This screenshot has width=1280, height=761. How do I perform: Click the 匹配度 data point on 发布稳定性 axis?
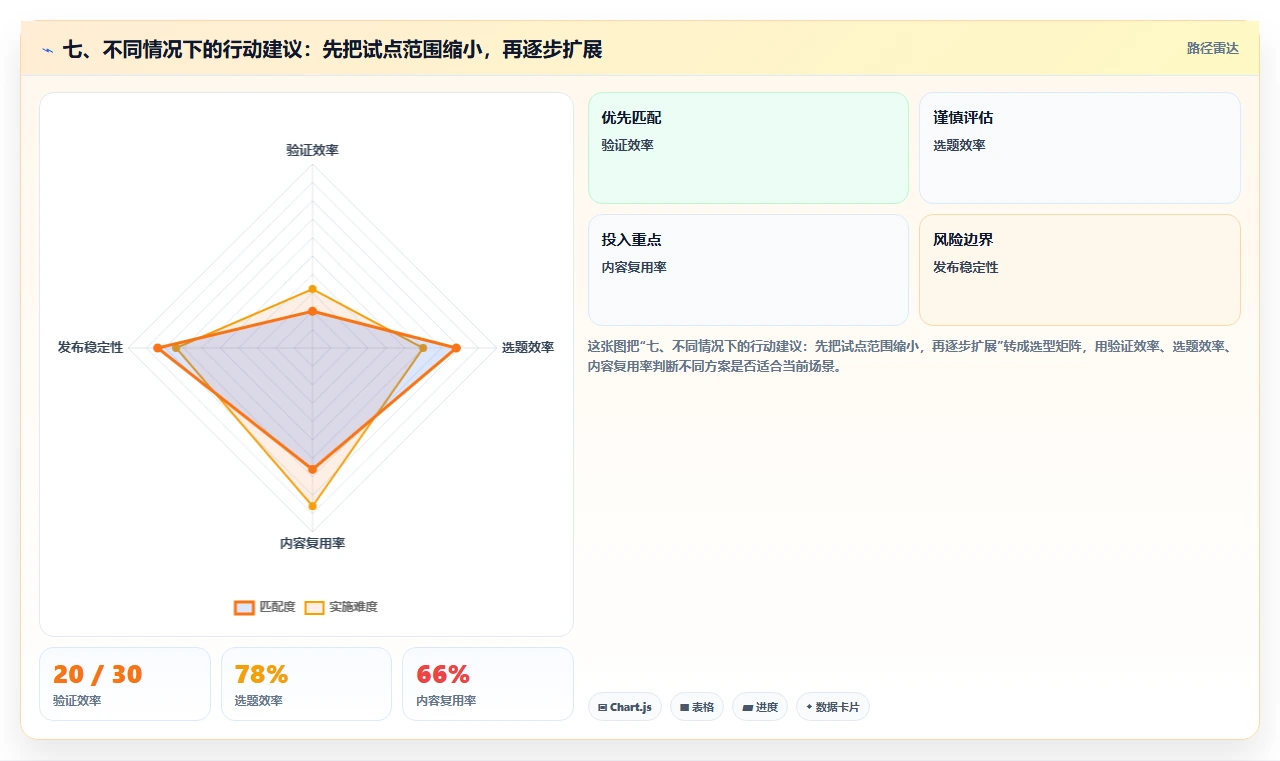(x=157, y=348)
